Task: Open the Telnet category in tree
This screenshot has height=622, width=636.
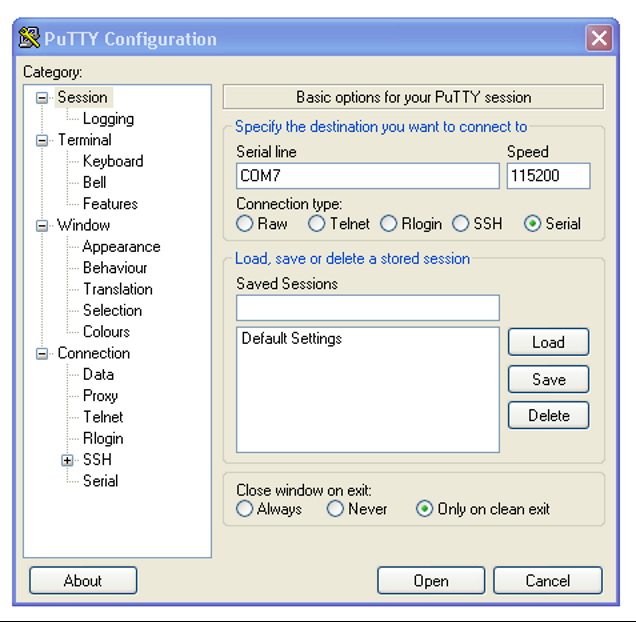Action: [103, 417]
